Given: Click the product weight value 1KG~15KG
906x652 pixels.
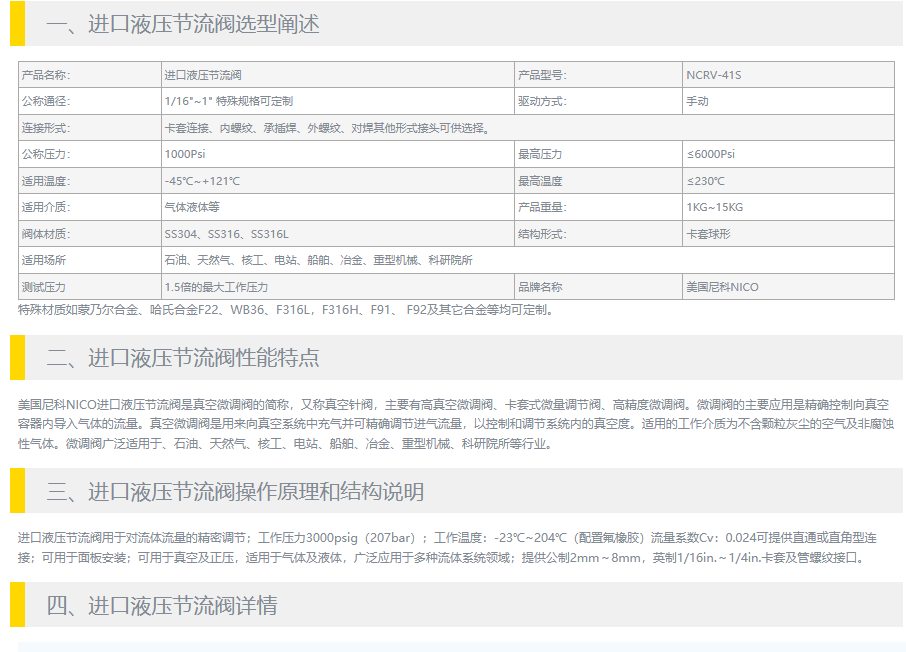Looking at the screenshot, I should (x=714, y=207).
